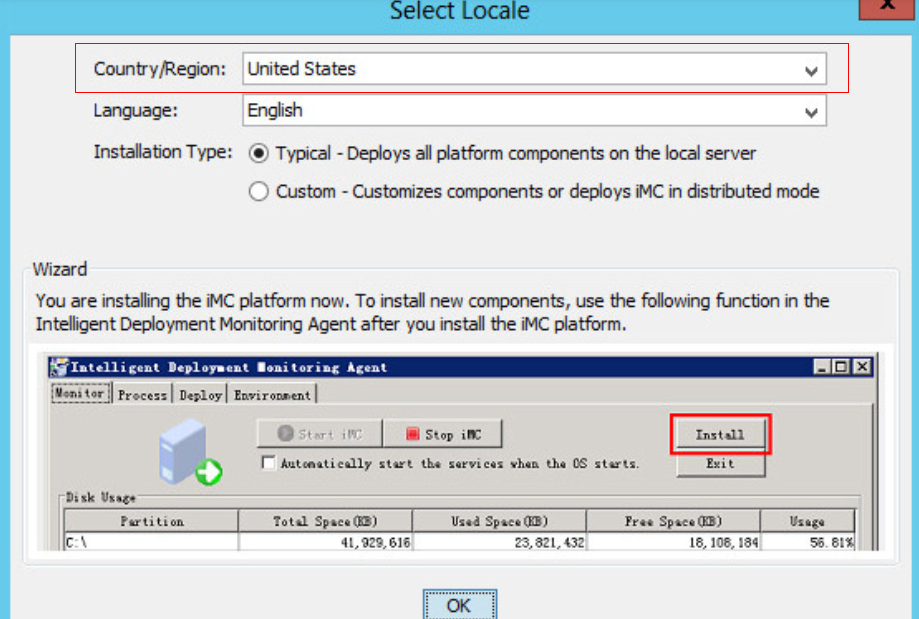This screenshot has width=919, height=619.
Task: Click the Intelligent Deployment Monitoring Agent title icon
Action: coord(58,367)
